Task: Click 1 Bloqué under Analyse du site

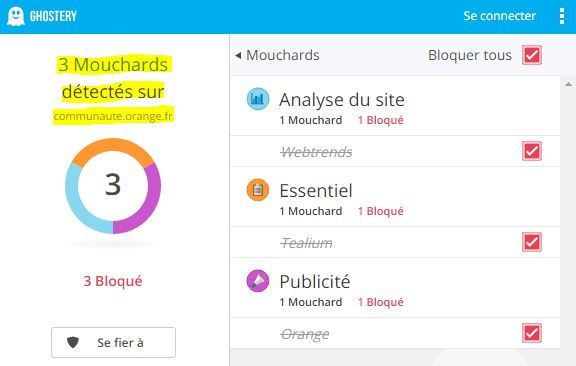Action: [381, 120]
